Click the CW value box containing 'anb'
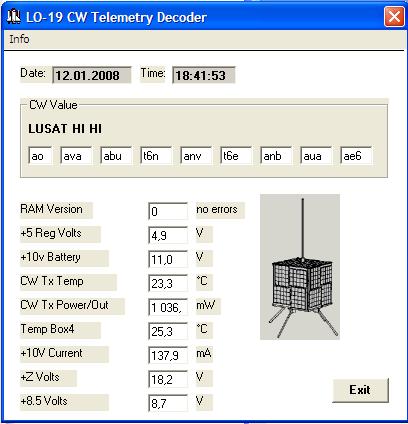Screen dimensions: 408x424 pyautogui.click(x=276, y=156)
